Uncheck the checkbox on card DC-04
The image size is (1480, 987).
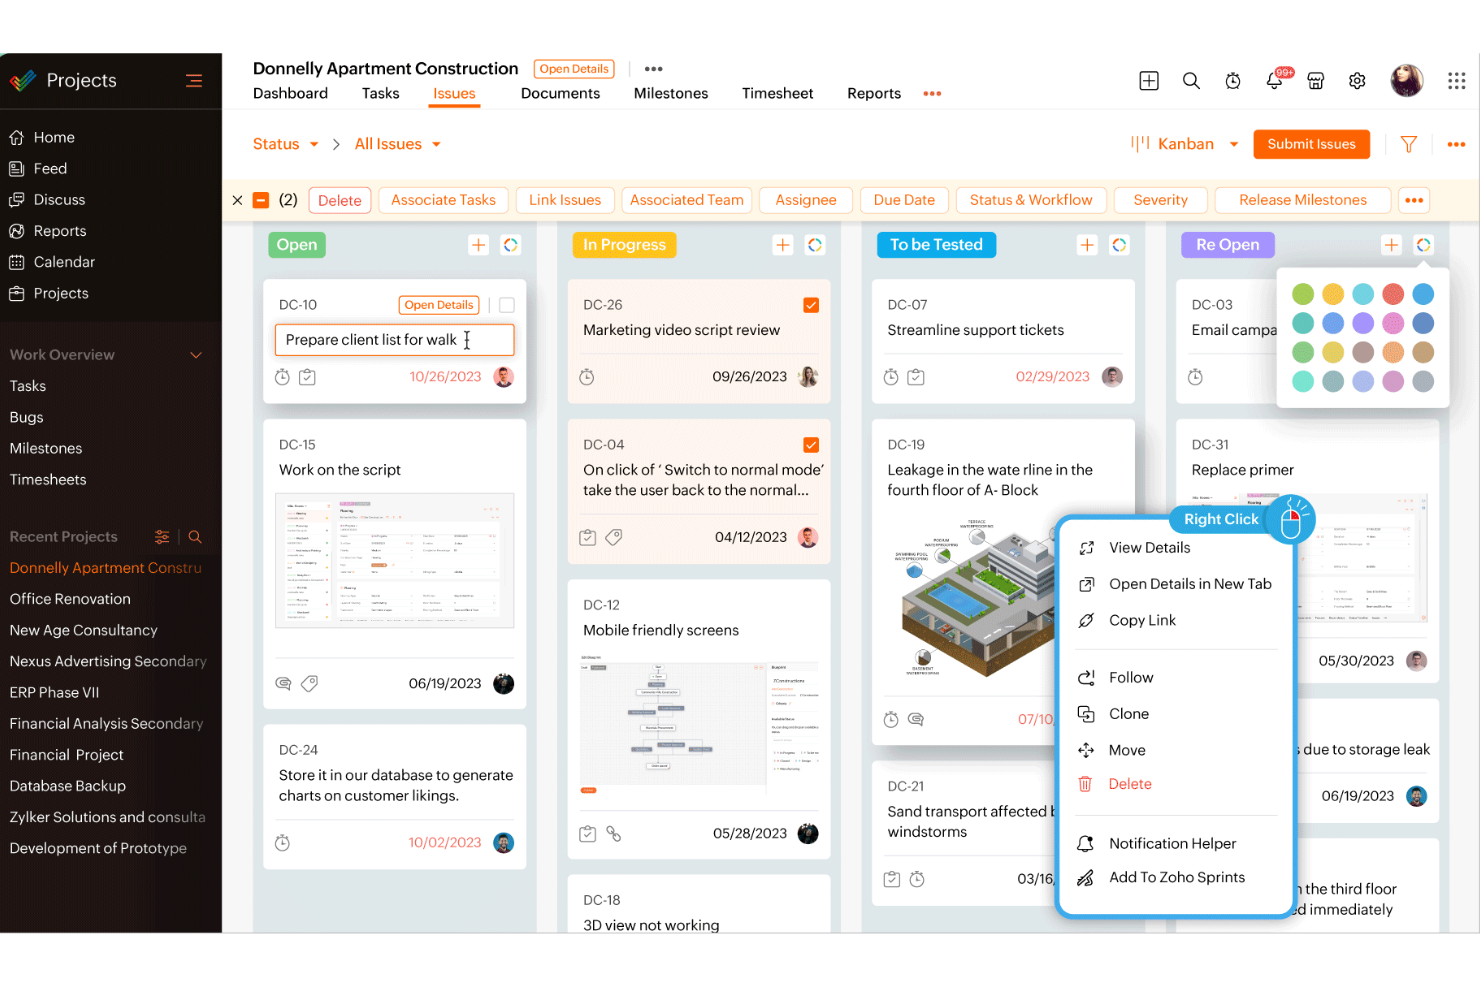pos(811,444)
